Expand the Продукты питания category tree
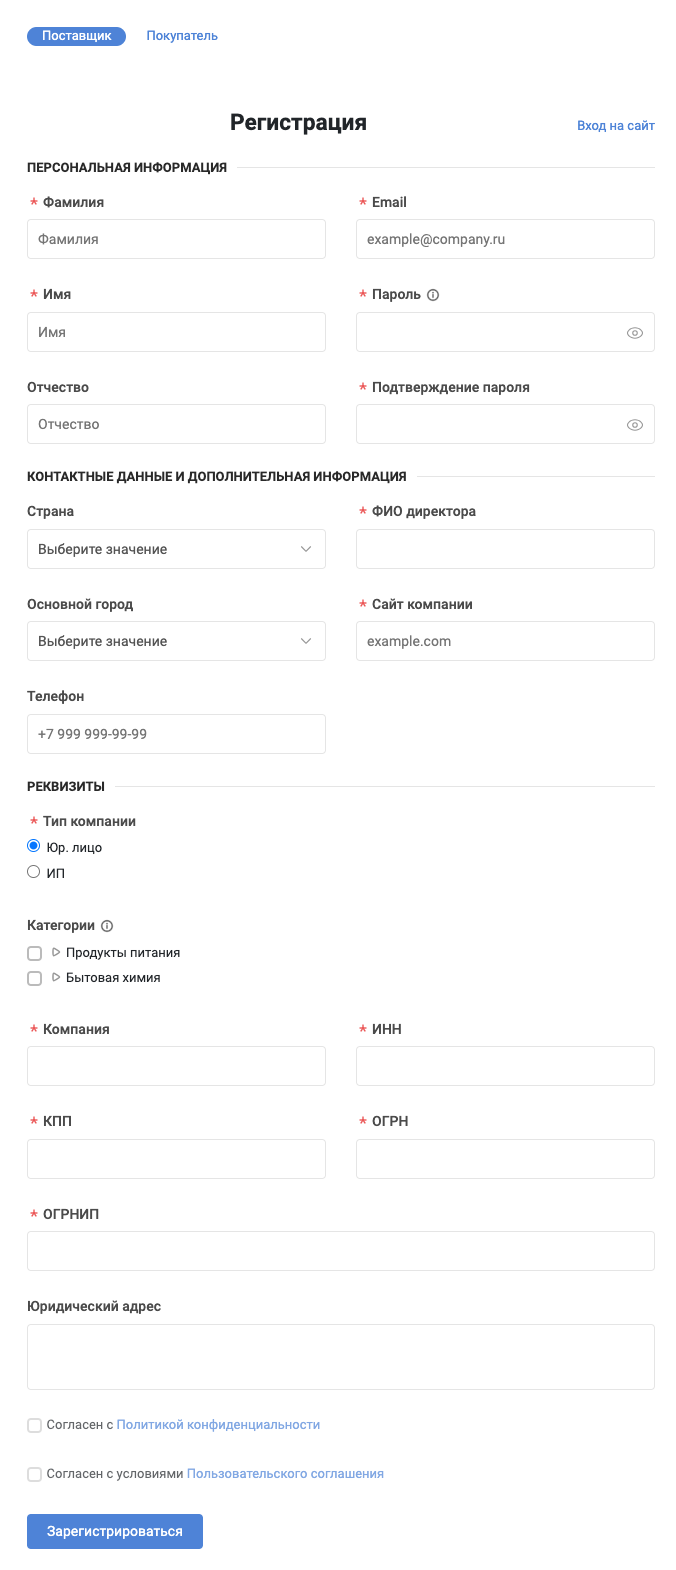 [x=56, y=952]
